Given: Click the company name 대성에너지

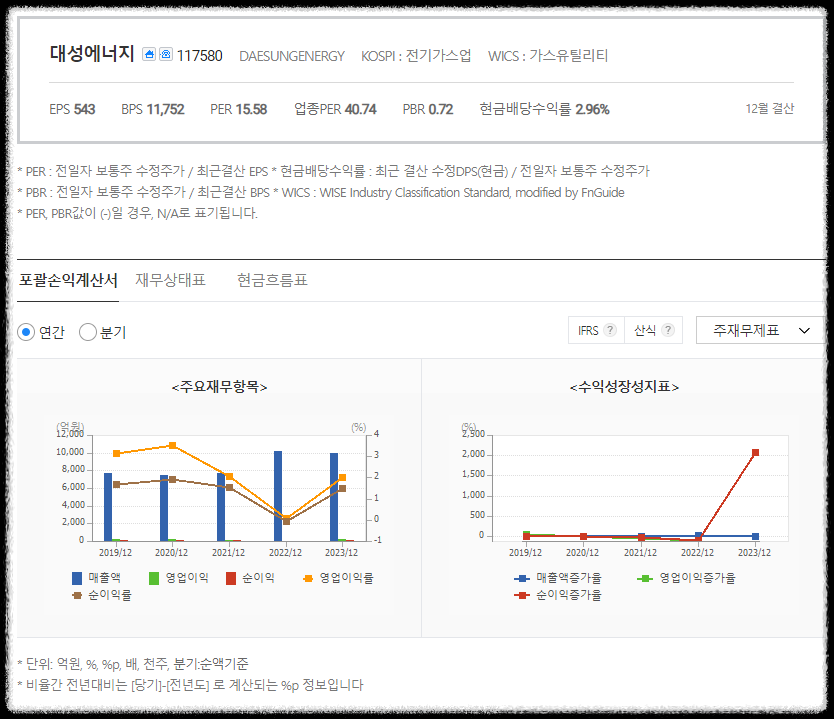Looking at the screenshot, I should pyautogui.click(x=92, y=53).
